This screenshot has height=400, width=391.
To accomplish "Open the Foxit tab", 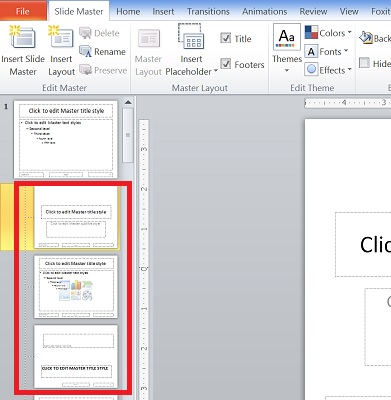I will 381,12.
